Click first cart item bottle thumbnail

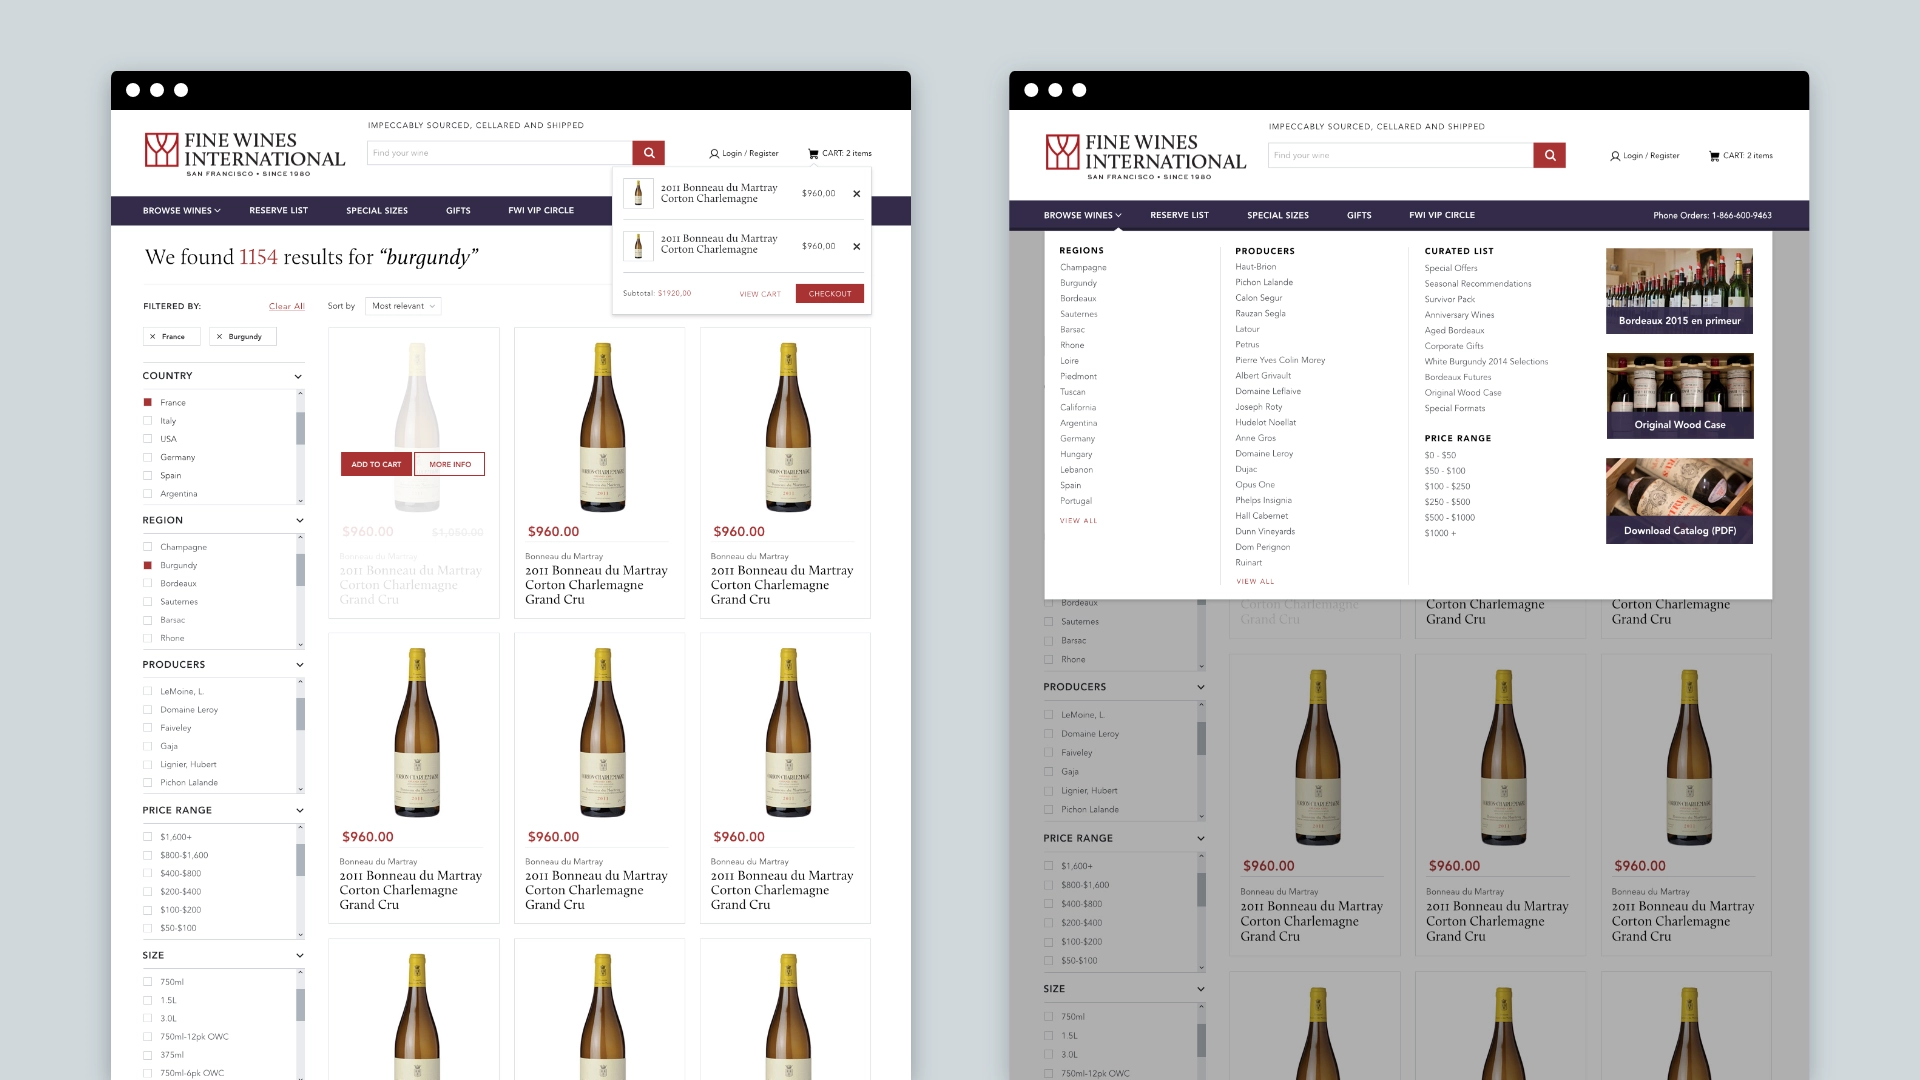point(638,193)
